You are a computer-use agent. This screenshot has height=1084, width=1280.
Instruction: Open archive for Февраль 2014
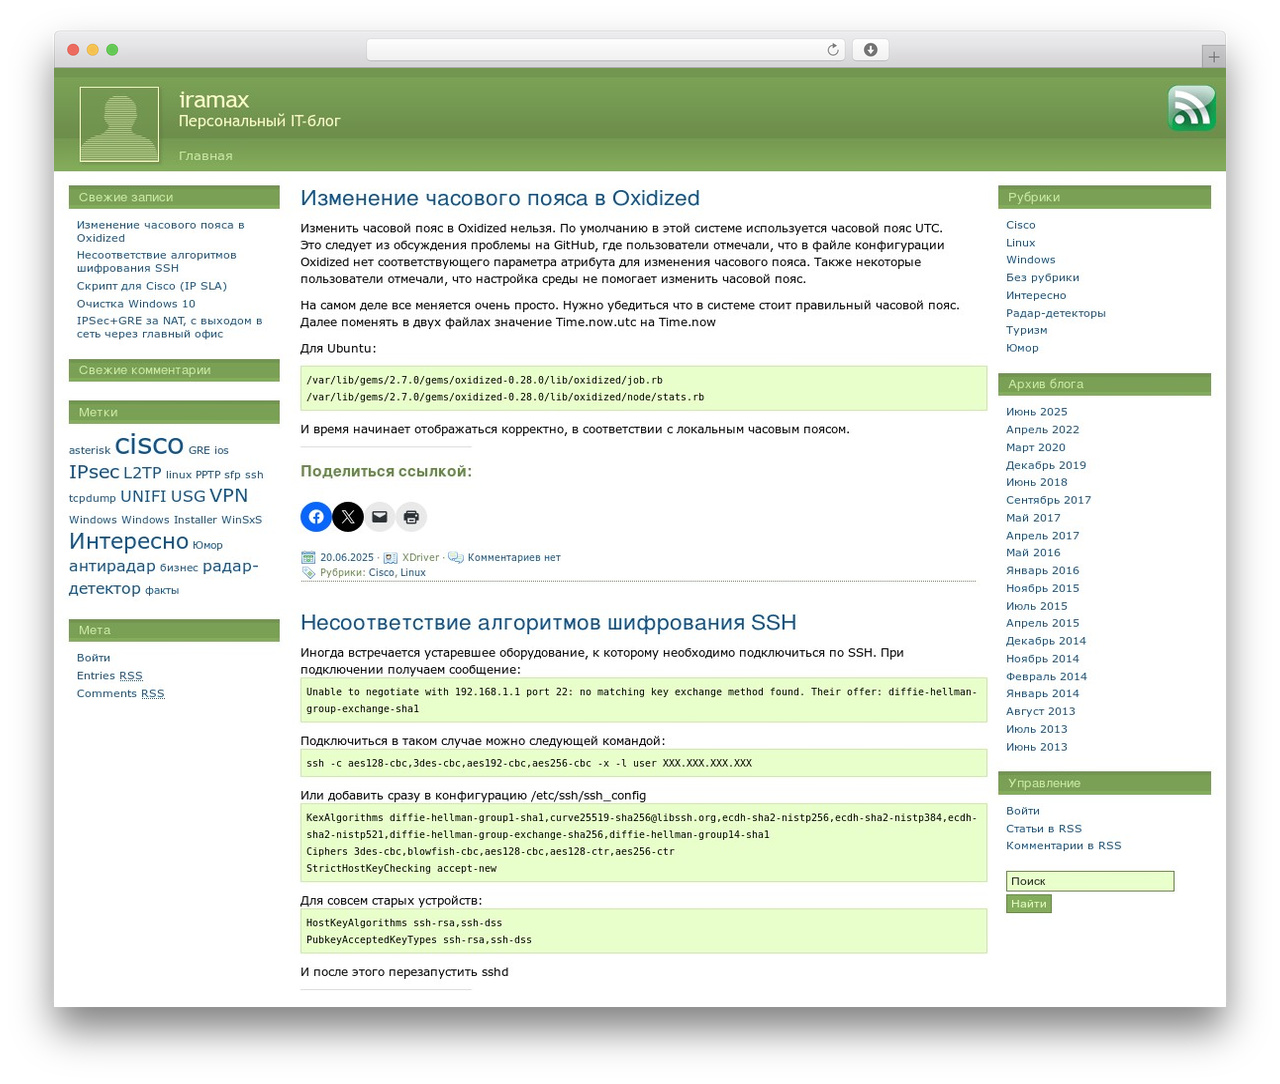(x=1046, y=677)
